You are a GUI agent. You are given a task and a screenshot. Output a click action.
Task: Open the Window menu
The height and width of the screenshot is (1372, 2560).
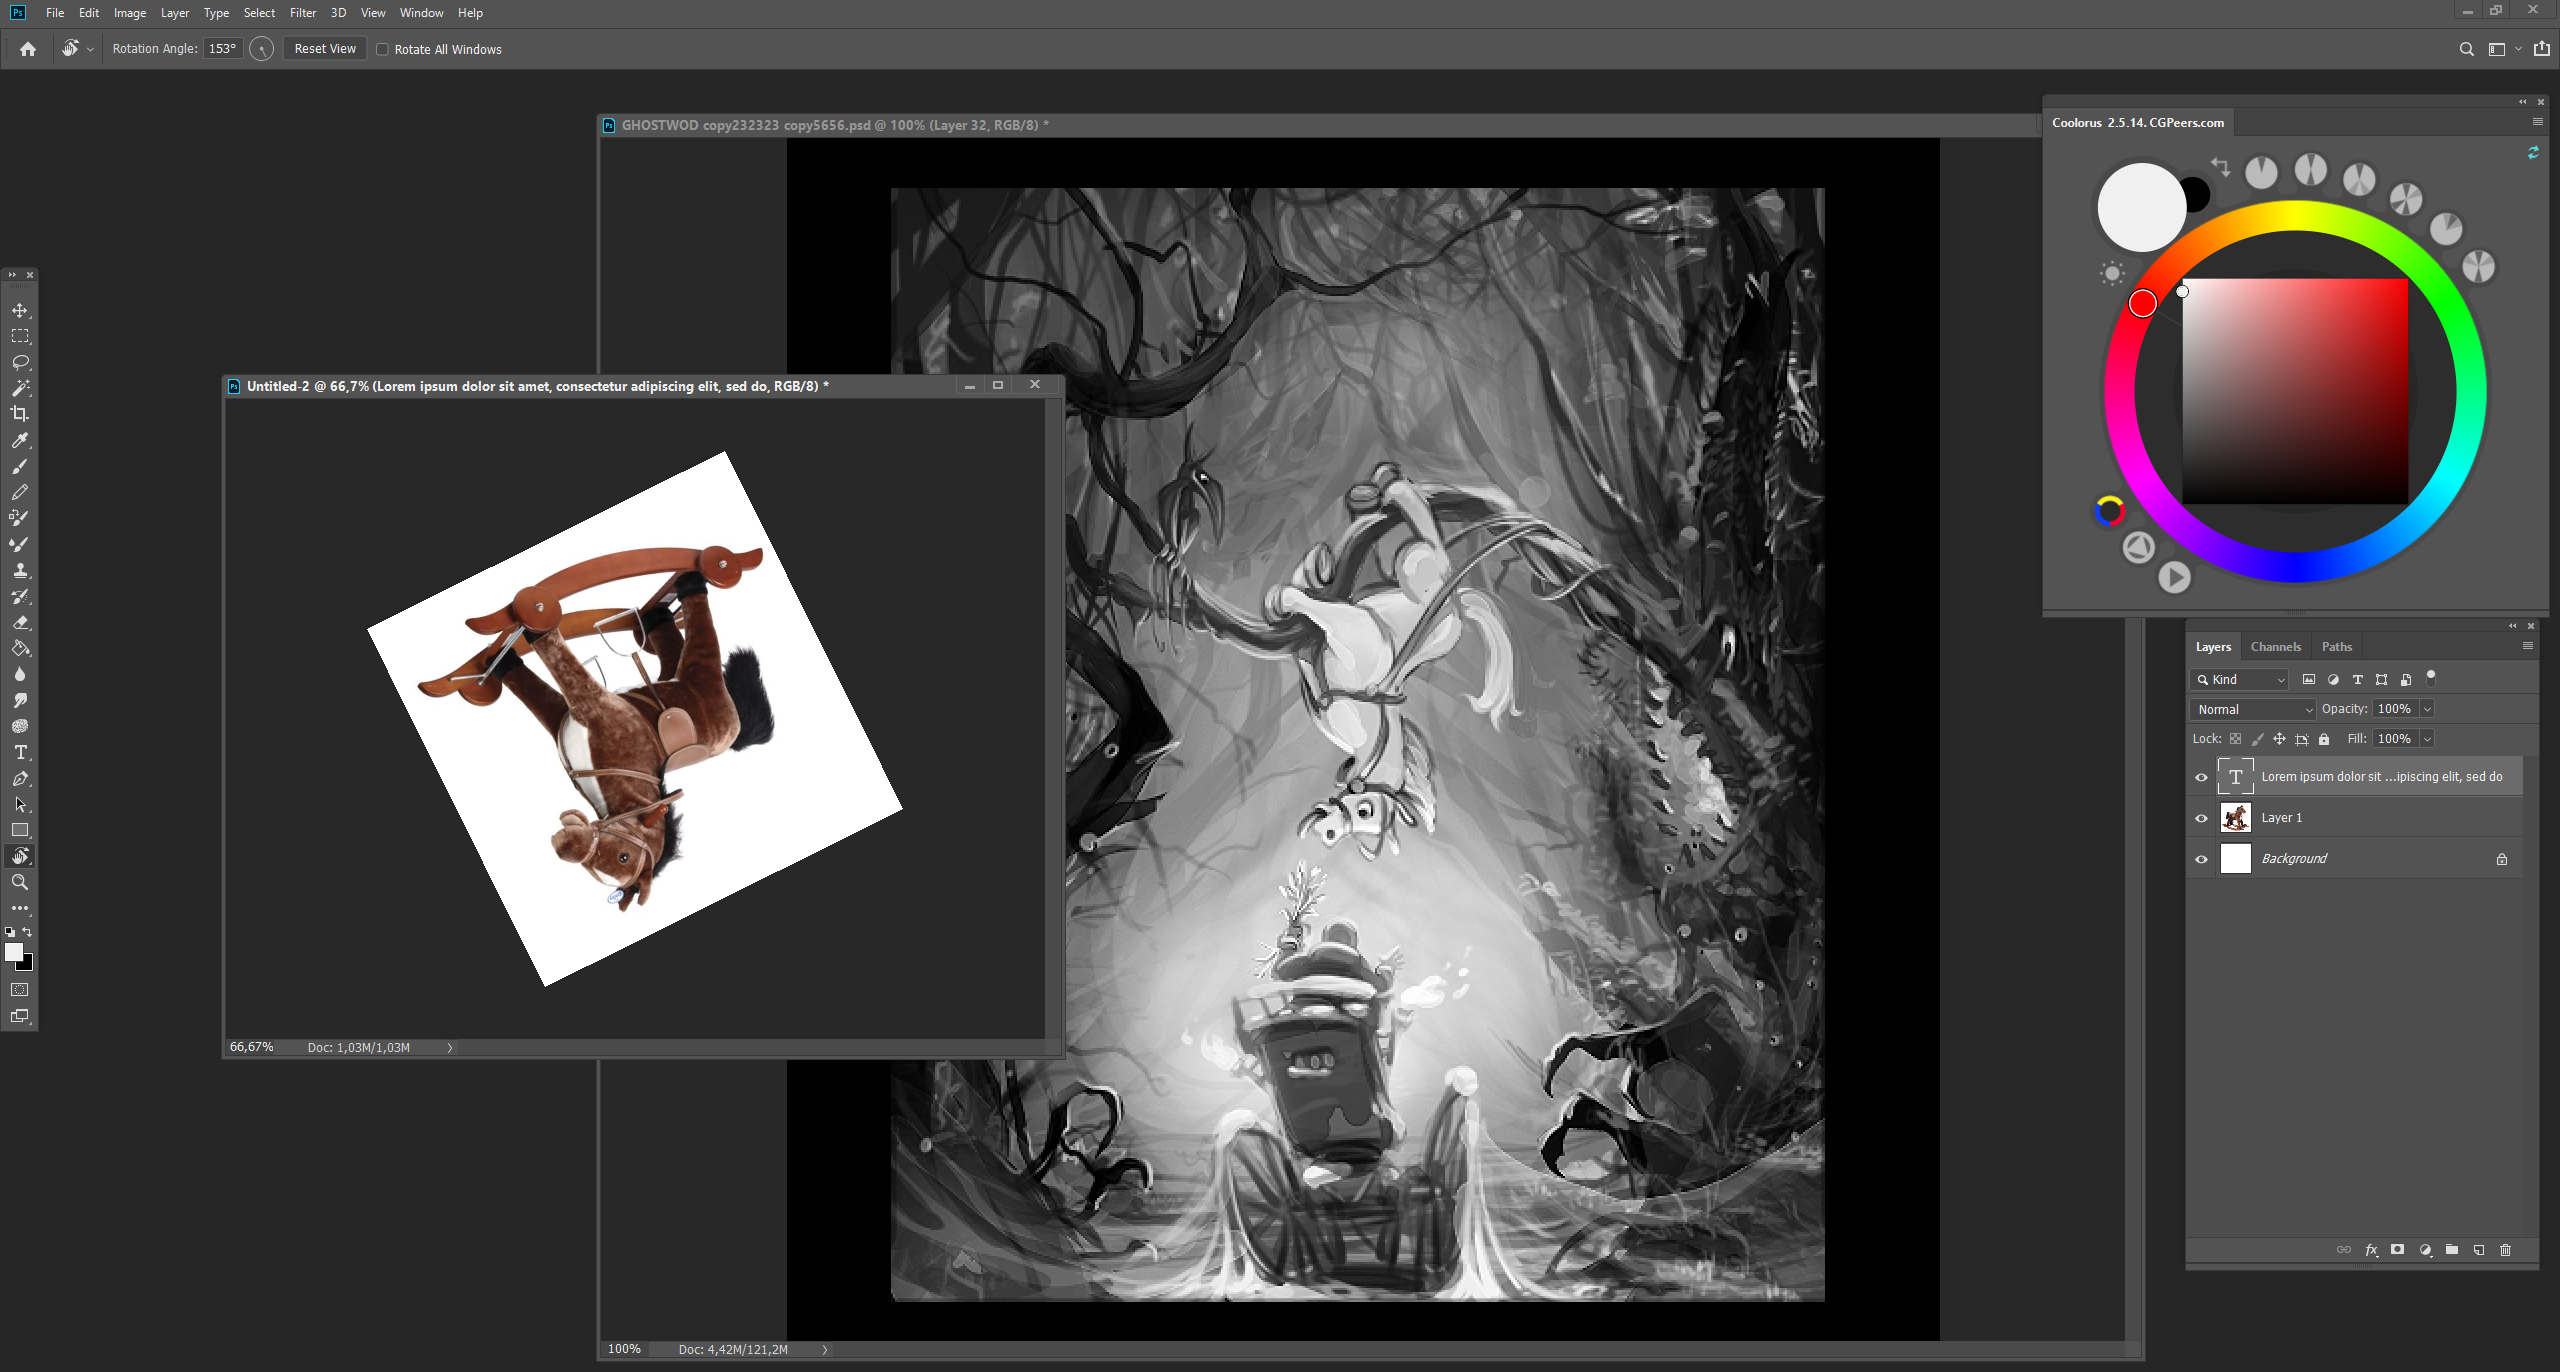click(x=421, y=13)
